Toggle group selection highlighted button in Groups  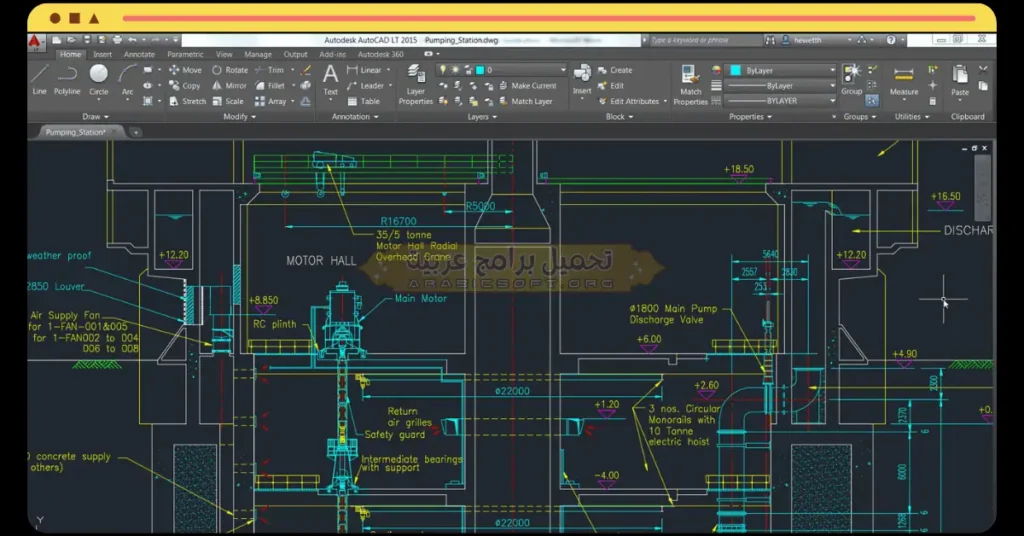872,101
